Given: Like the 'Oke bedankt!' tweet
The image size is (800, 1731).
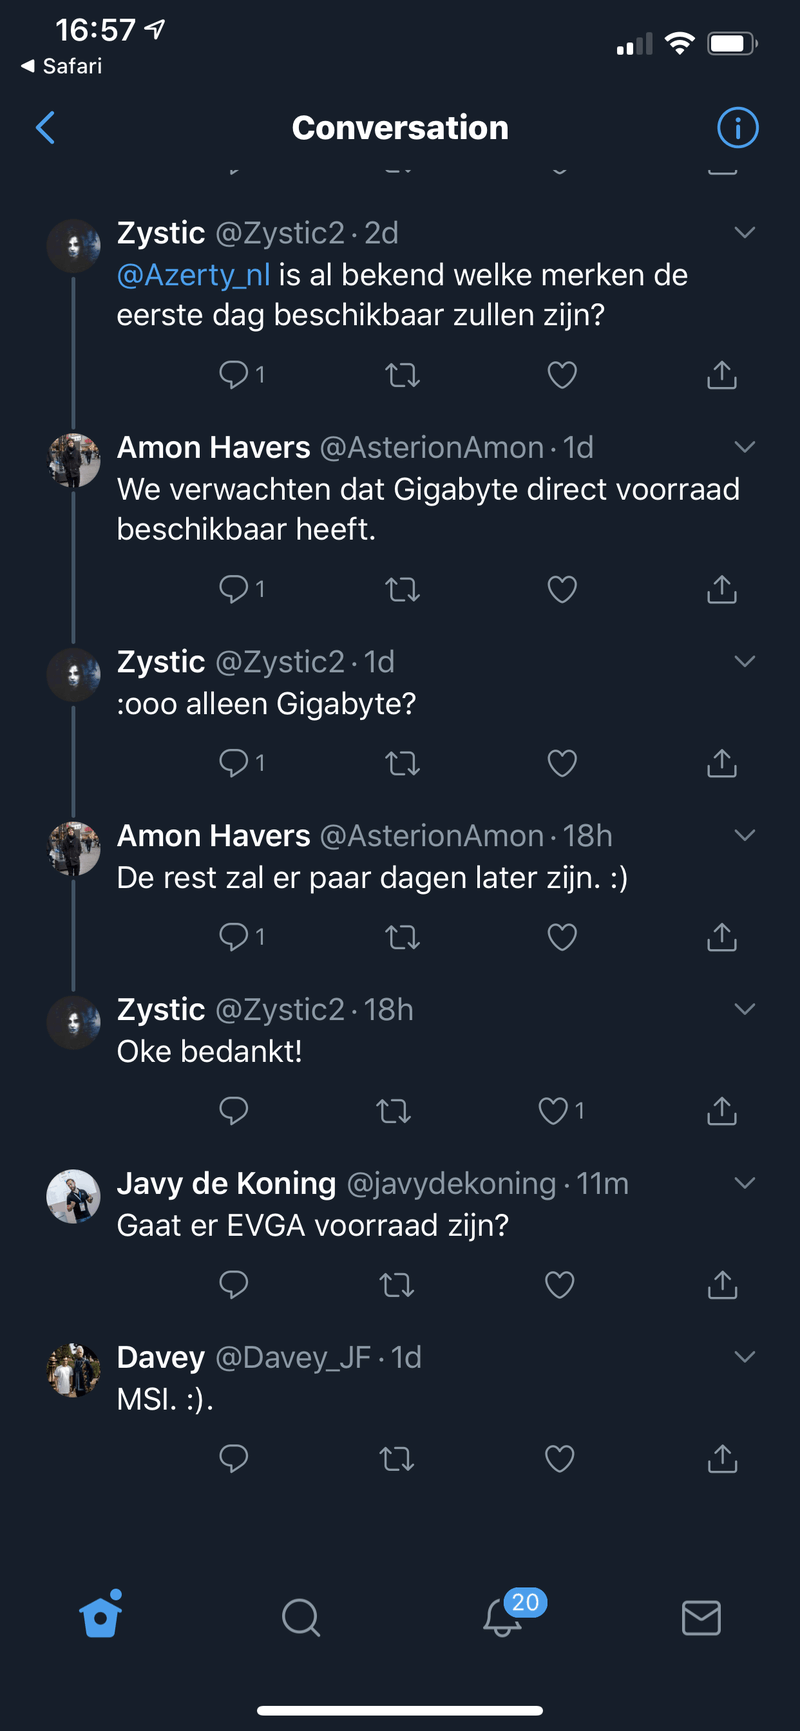Looking at the screenshot, I should pyautogui.click(x=552, y=1110).
